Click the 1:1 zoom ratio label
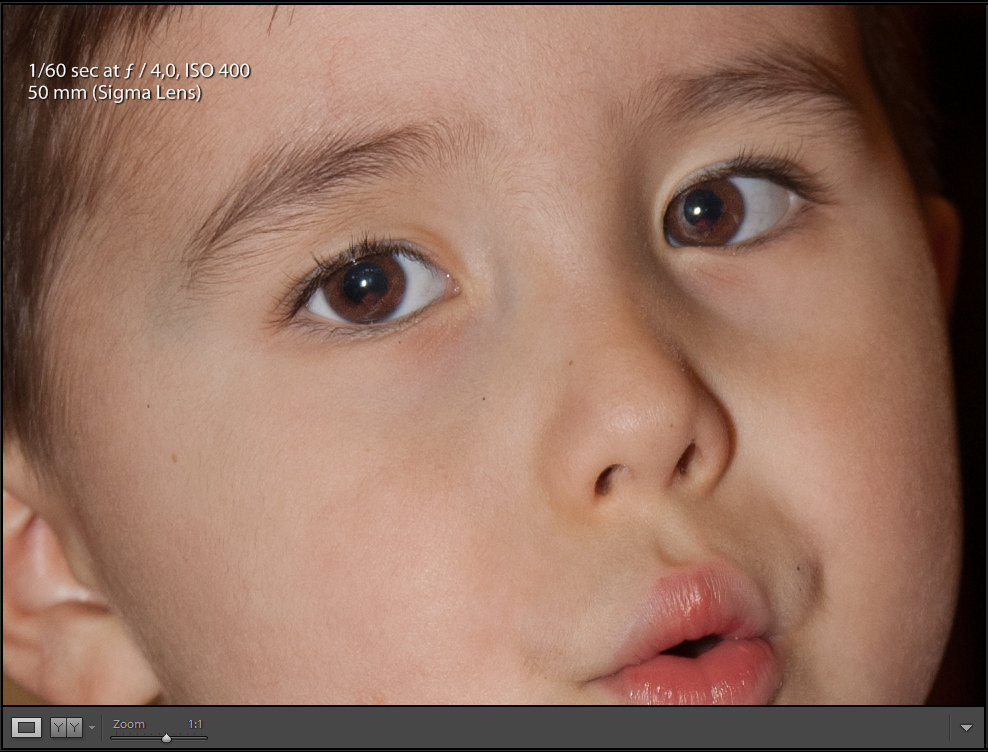Viewport: 988px width, 752px height. pos(195,724)
